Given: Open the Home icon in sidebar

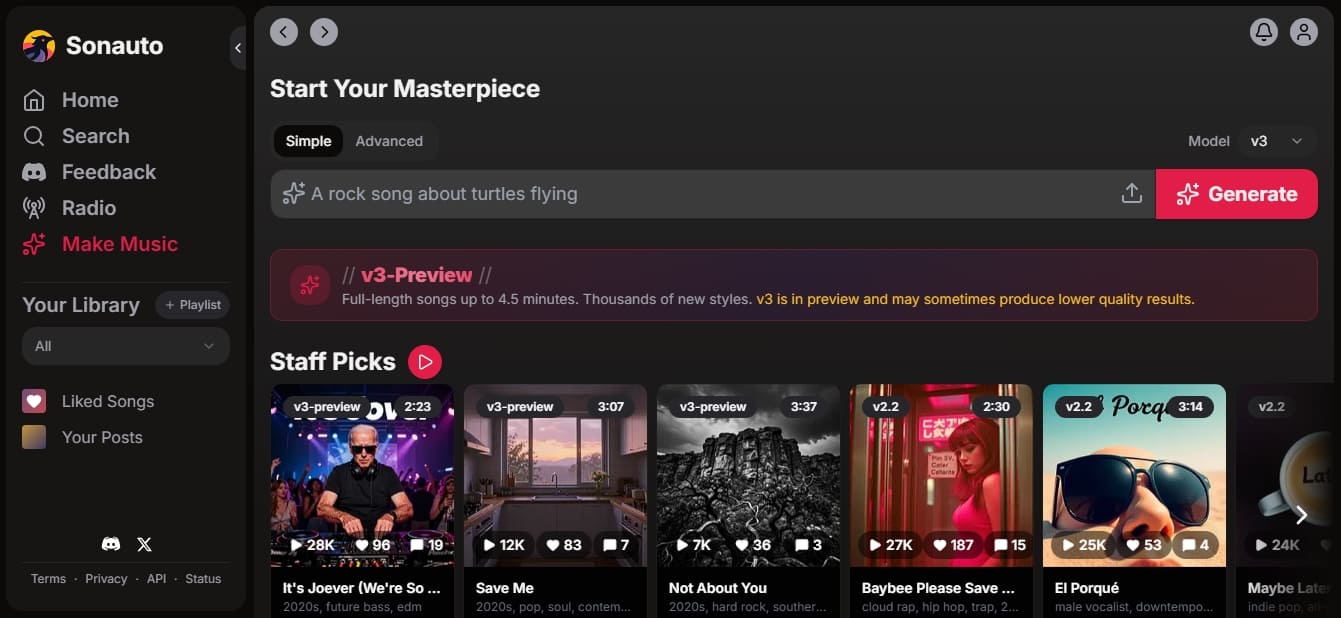Looking at the screenshot, I should (35, 100).
